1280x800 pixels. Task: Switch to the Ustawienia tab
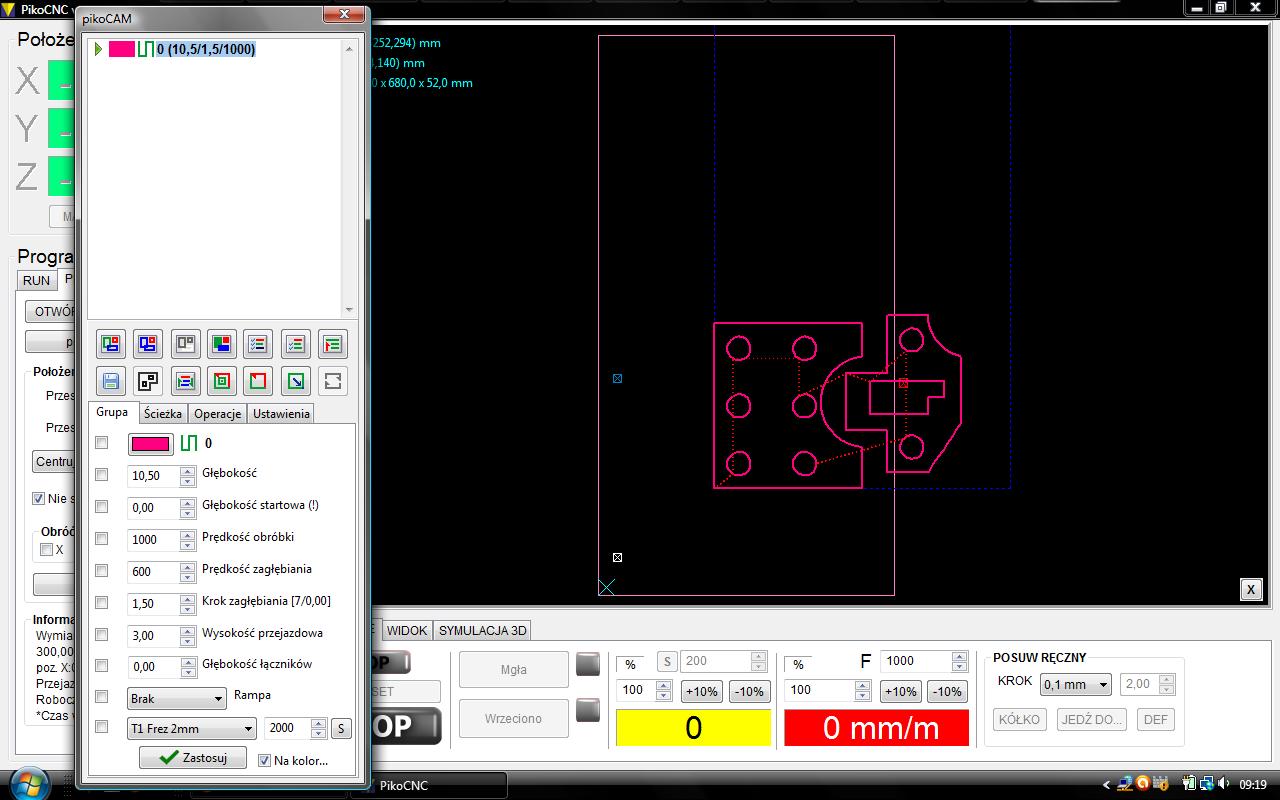pyautogui.click(x=281, y=414)
